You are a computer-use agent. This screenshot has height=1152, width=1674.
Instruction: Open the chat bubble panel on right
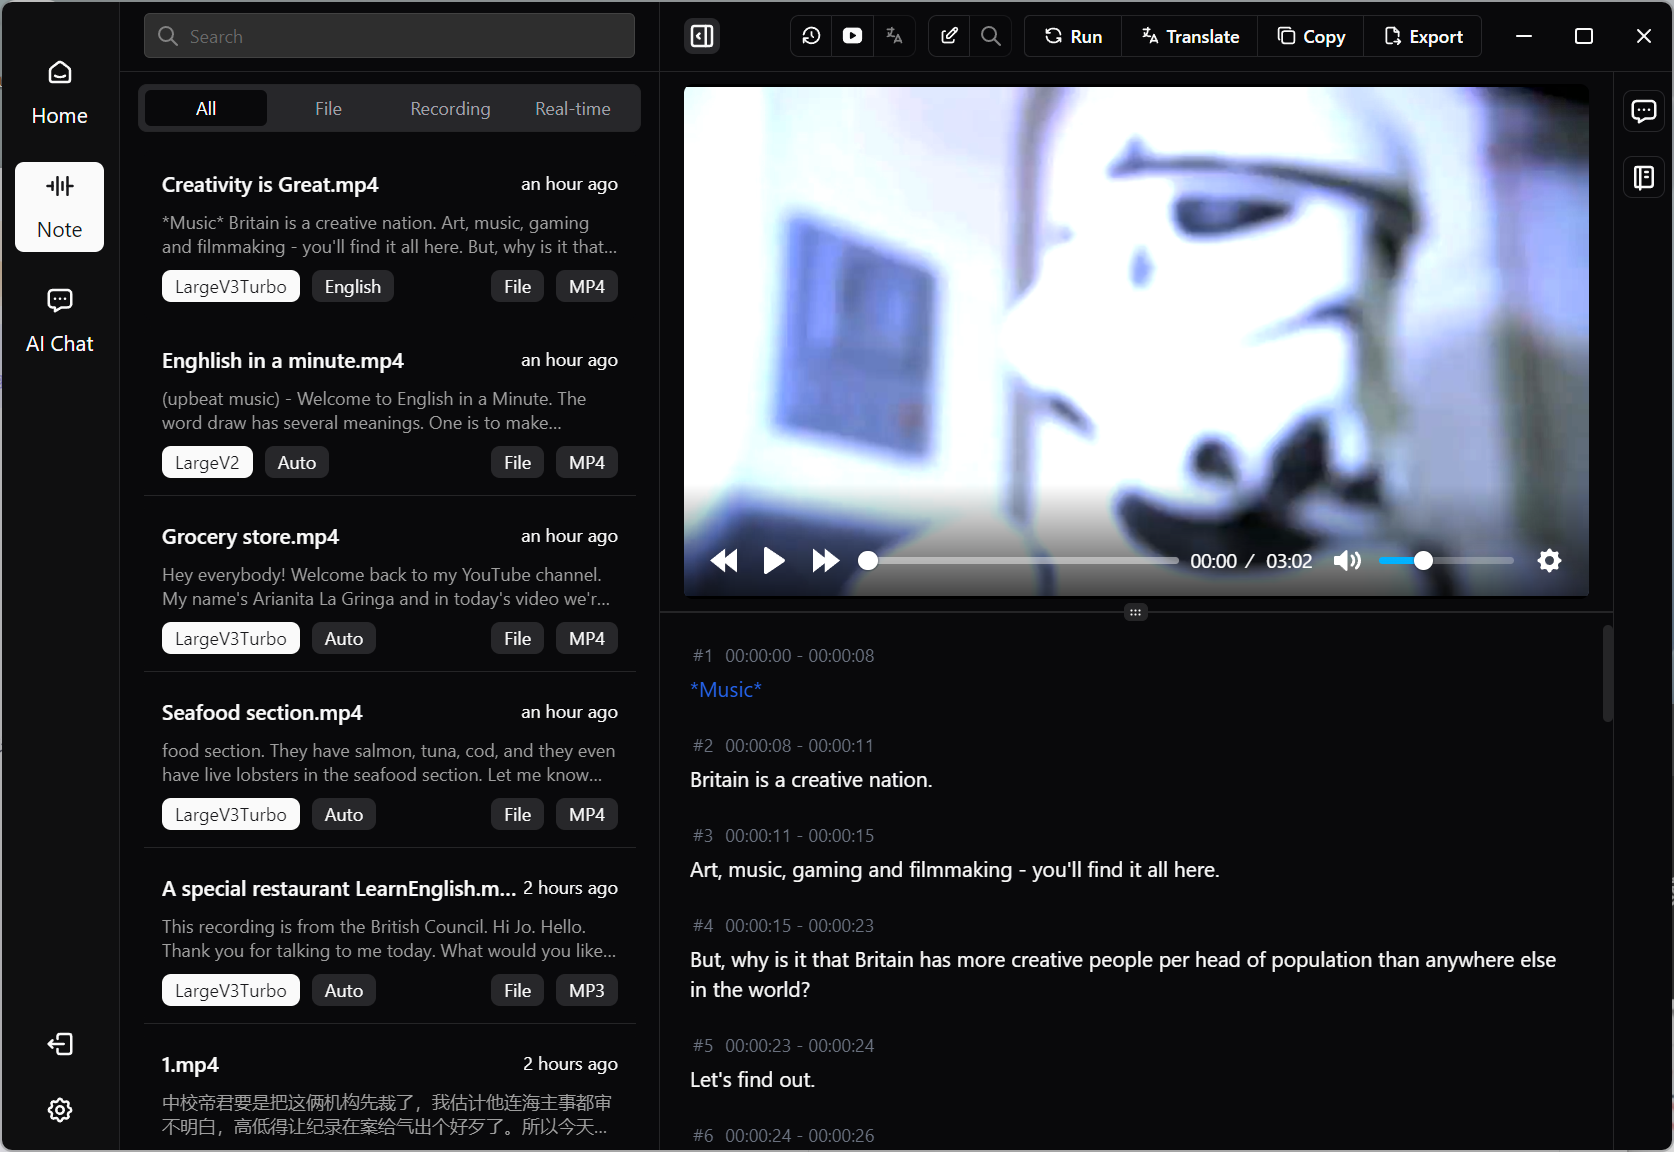(1643, 111)
